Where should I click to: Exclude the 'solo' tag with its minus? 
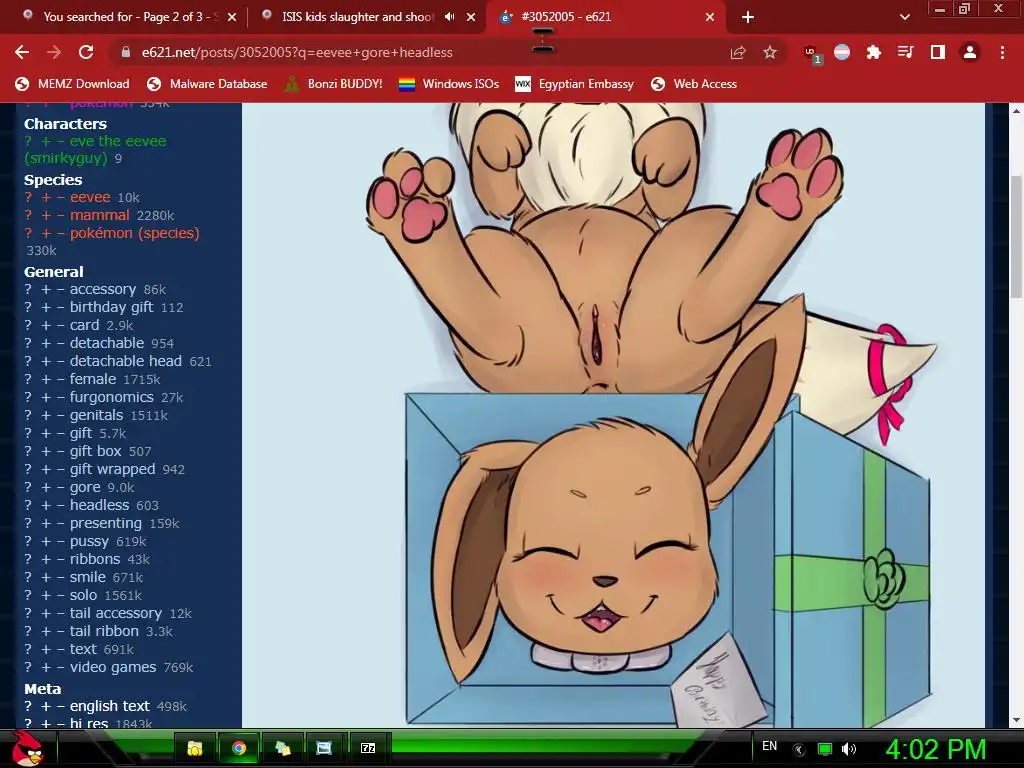pyautogui.click(x=60, y=595)
